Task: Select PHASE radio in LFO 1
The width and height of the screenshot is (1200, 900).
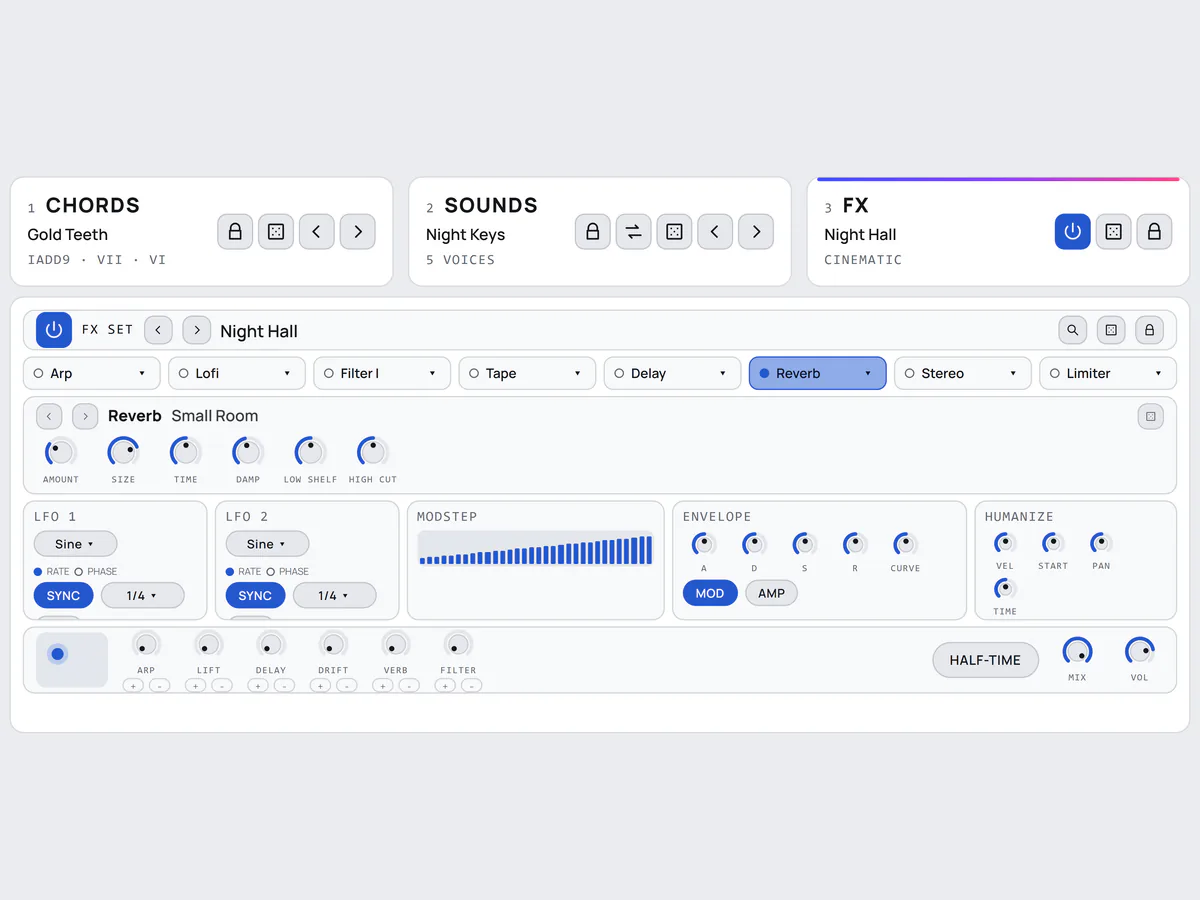Action: 79,572
